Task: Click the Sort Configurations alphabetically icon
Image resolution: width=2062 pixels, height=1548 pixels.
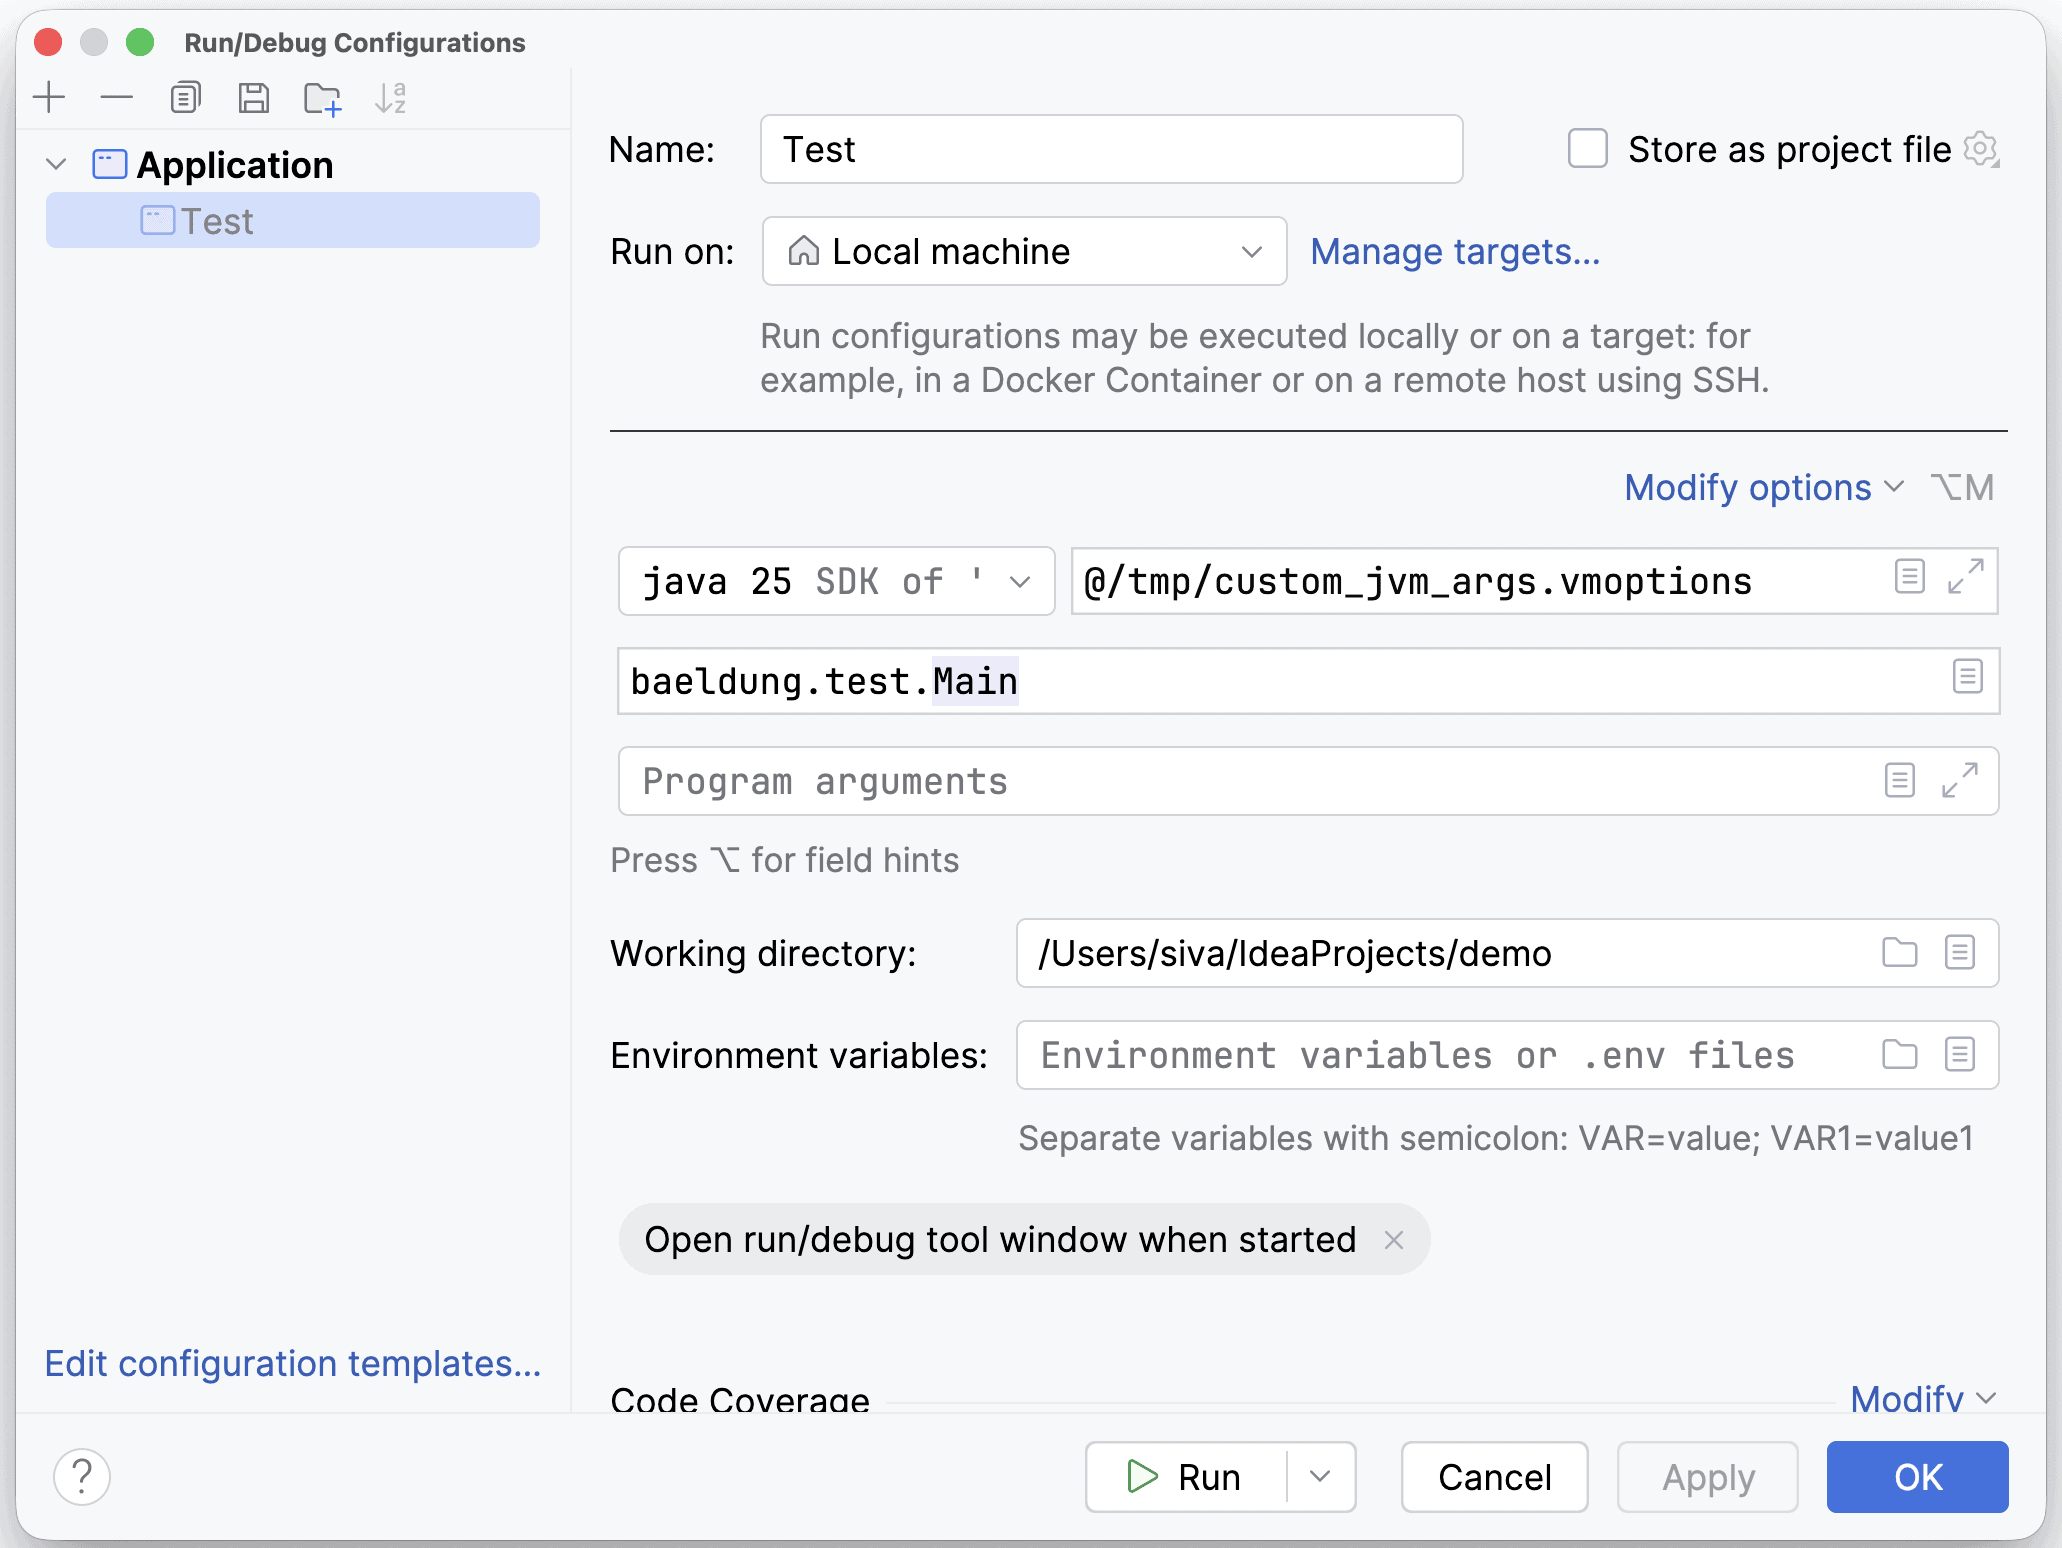Action: (x=390, y=98)
